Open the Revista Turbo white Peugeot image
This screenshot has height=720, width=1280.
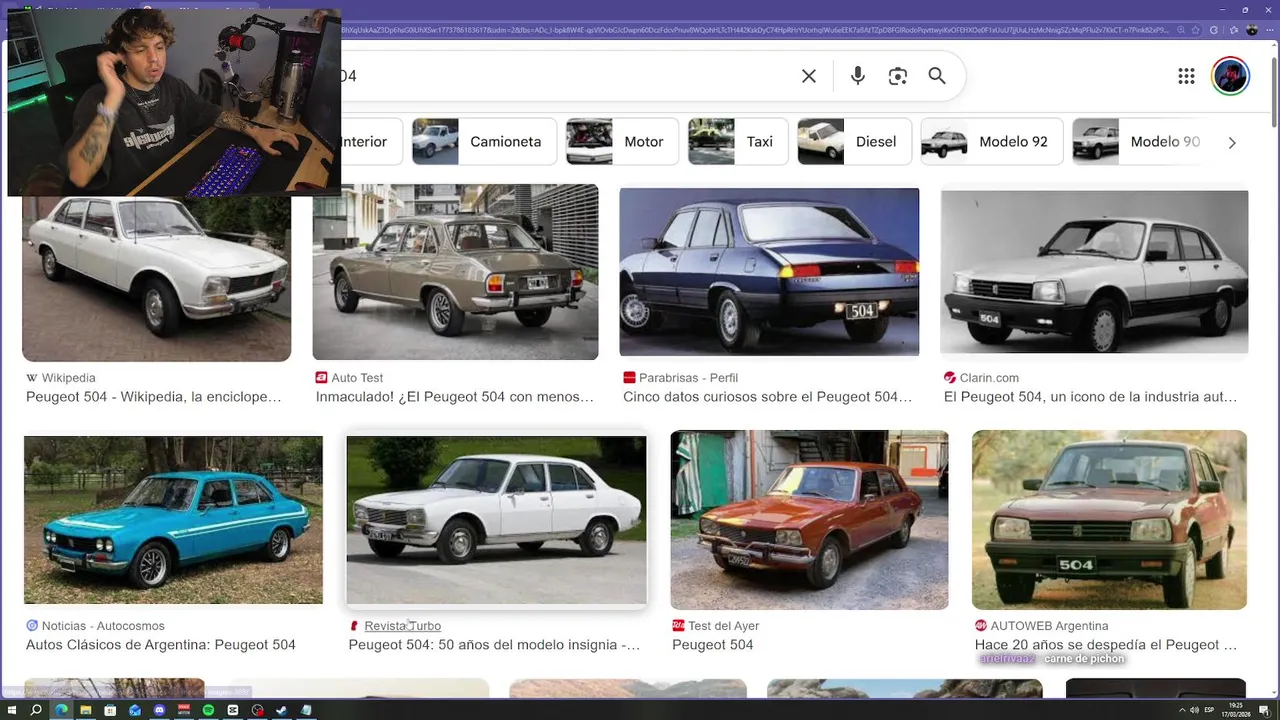click(496, 520)
